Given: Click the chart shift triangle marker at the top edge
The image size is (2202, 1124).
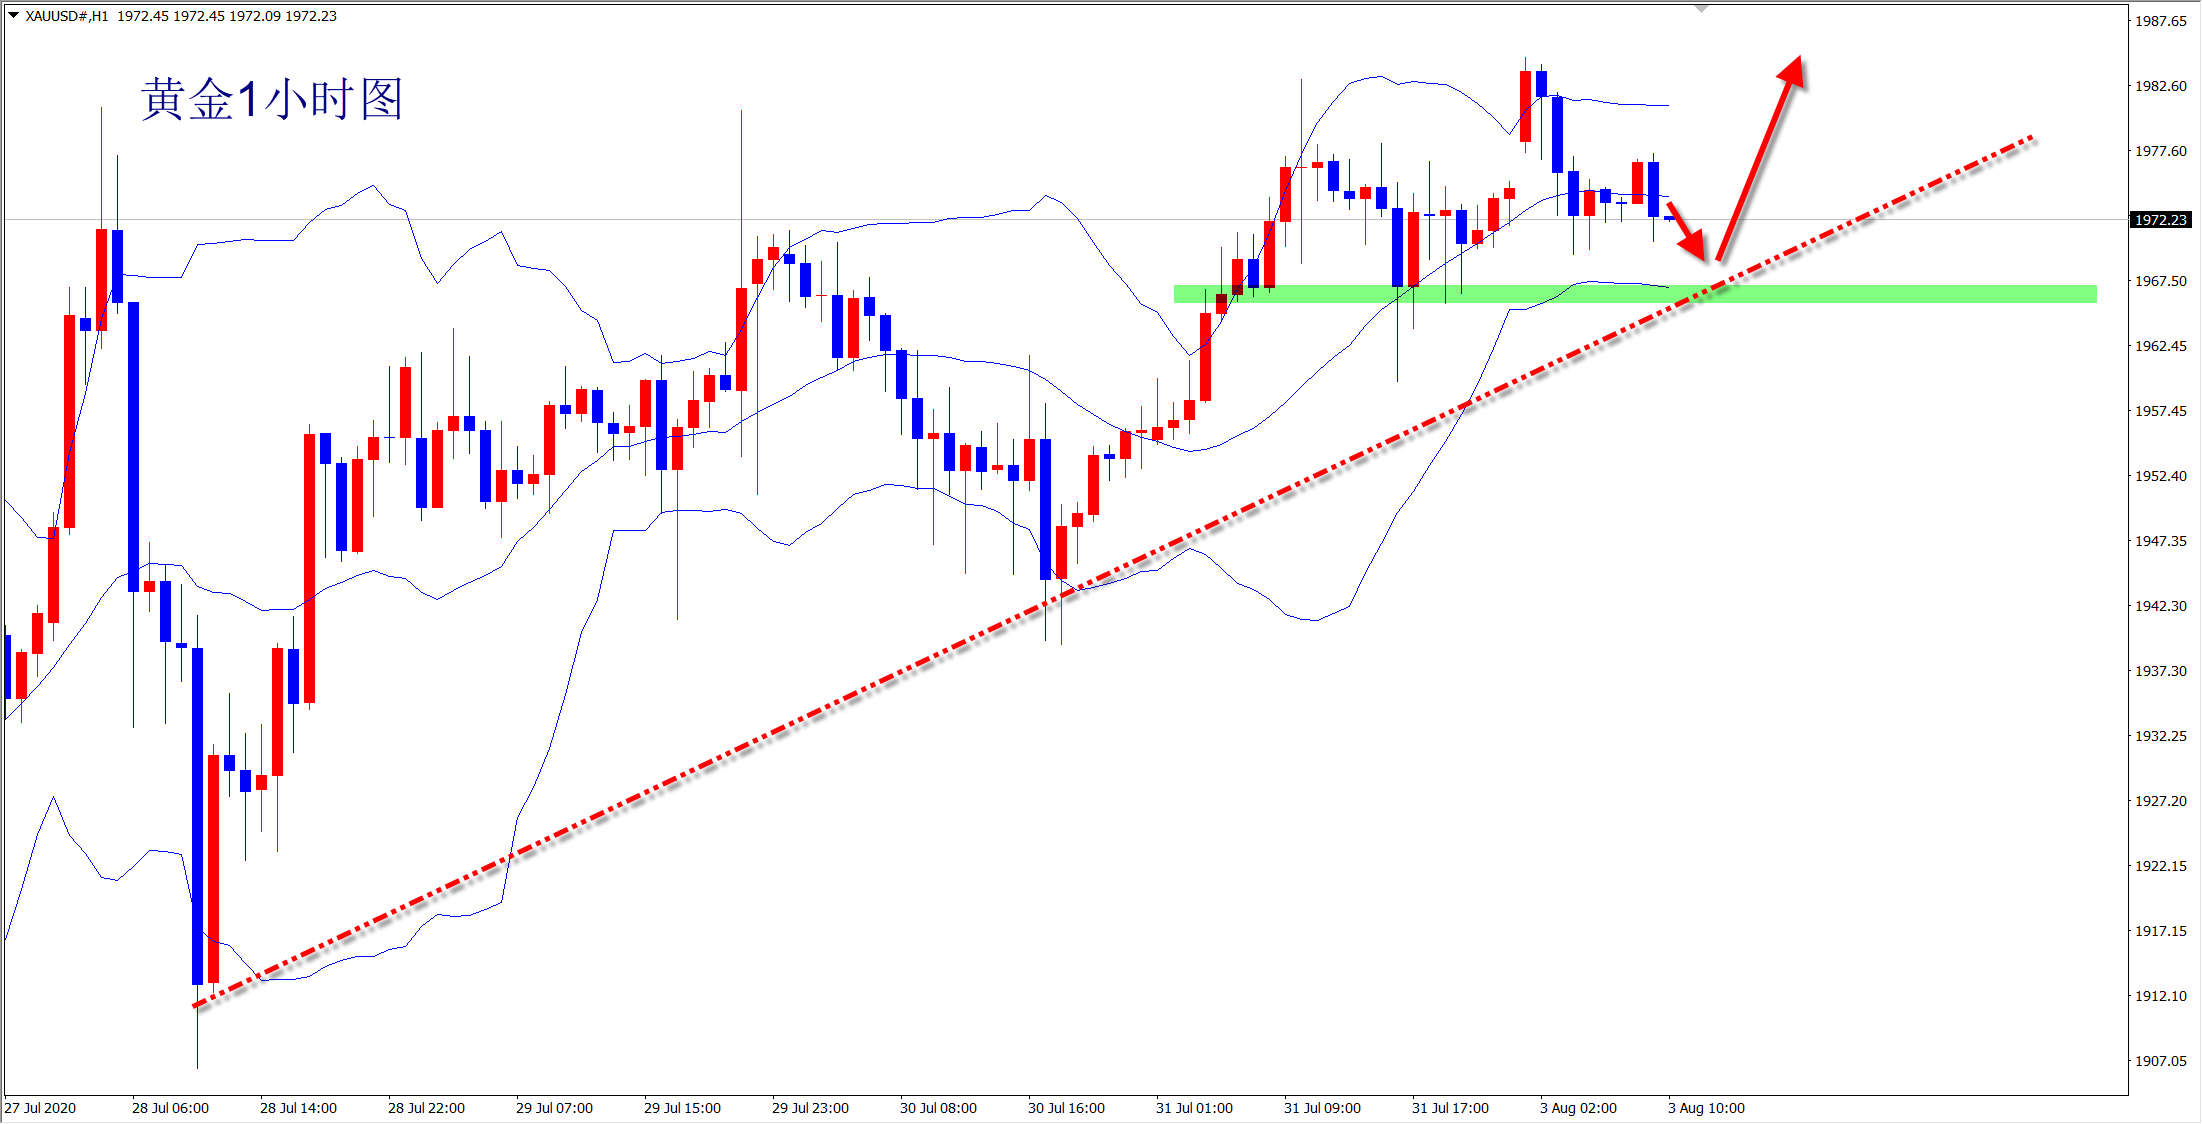Looking at the screenshot, I should pyautogui.click(x=1702, y=8).
